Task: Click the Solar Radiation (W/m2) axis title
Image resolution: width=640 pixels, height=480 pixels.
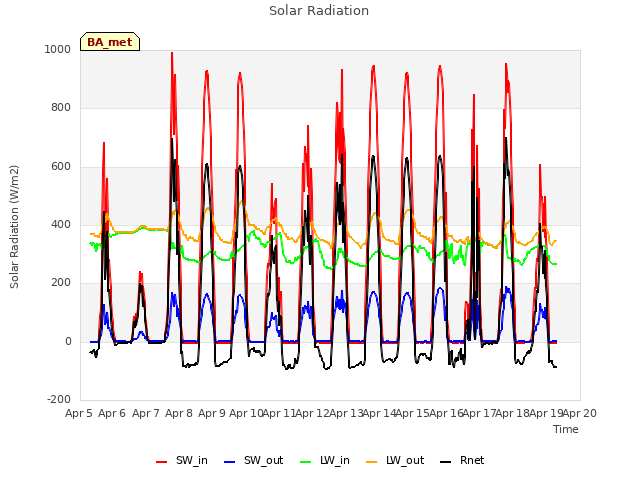Action: tap(14, 227)
